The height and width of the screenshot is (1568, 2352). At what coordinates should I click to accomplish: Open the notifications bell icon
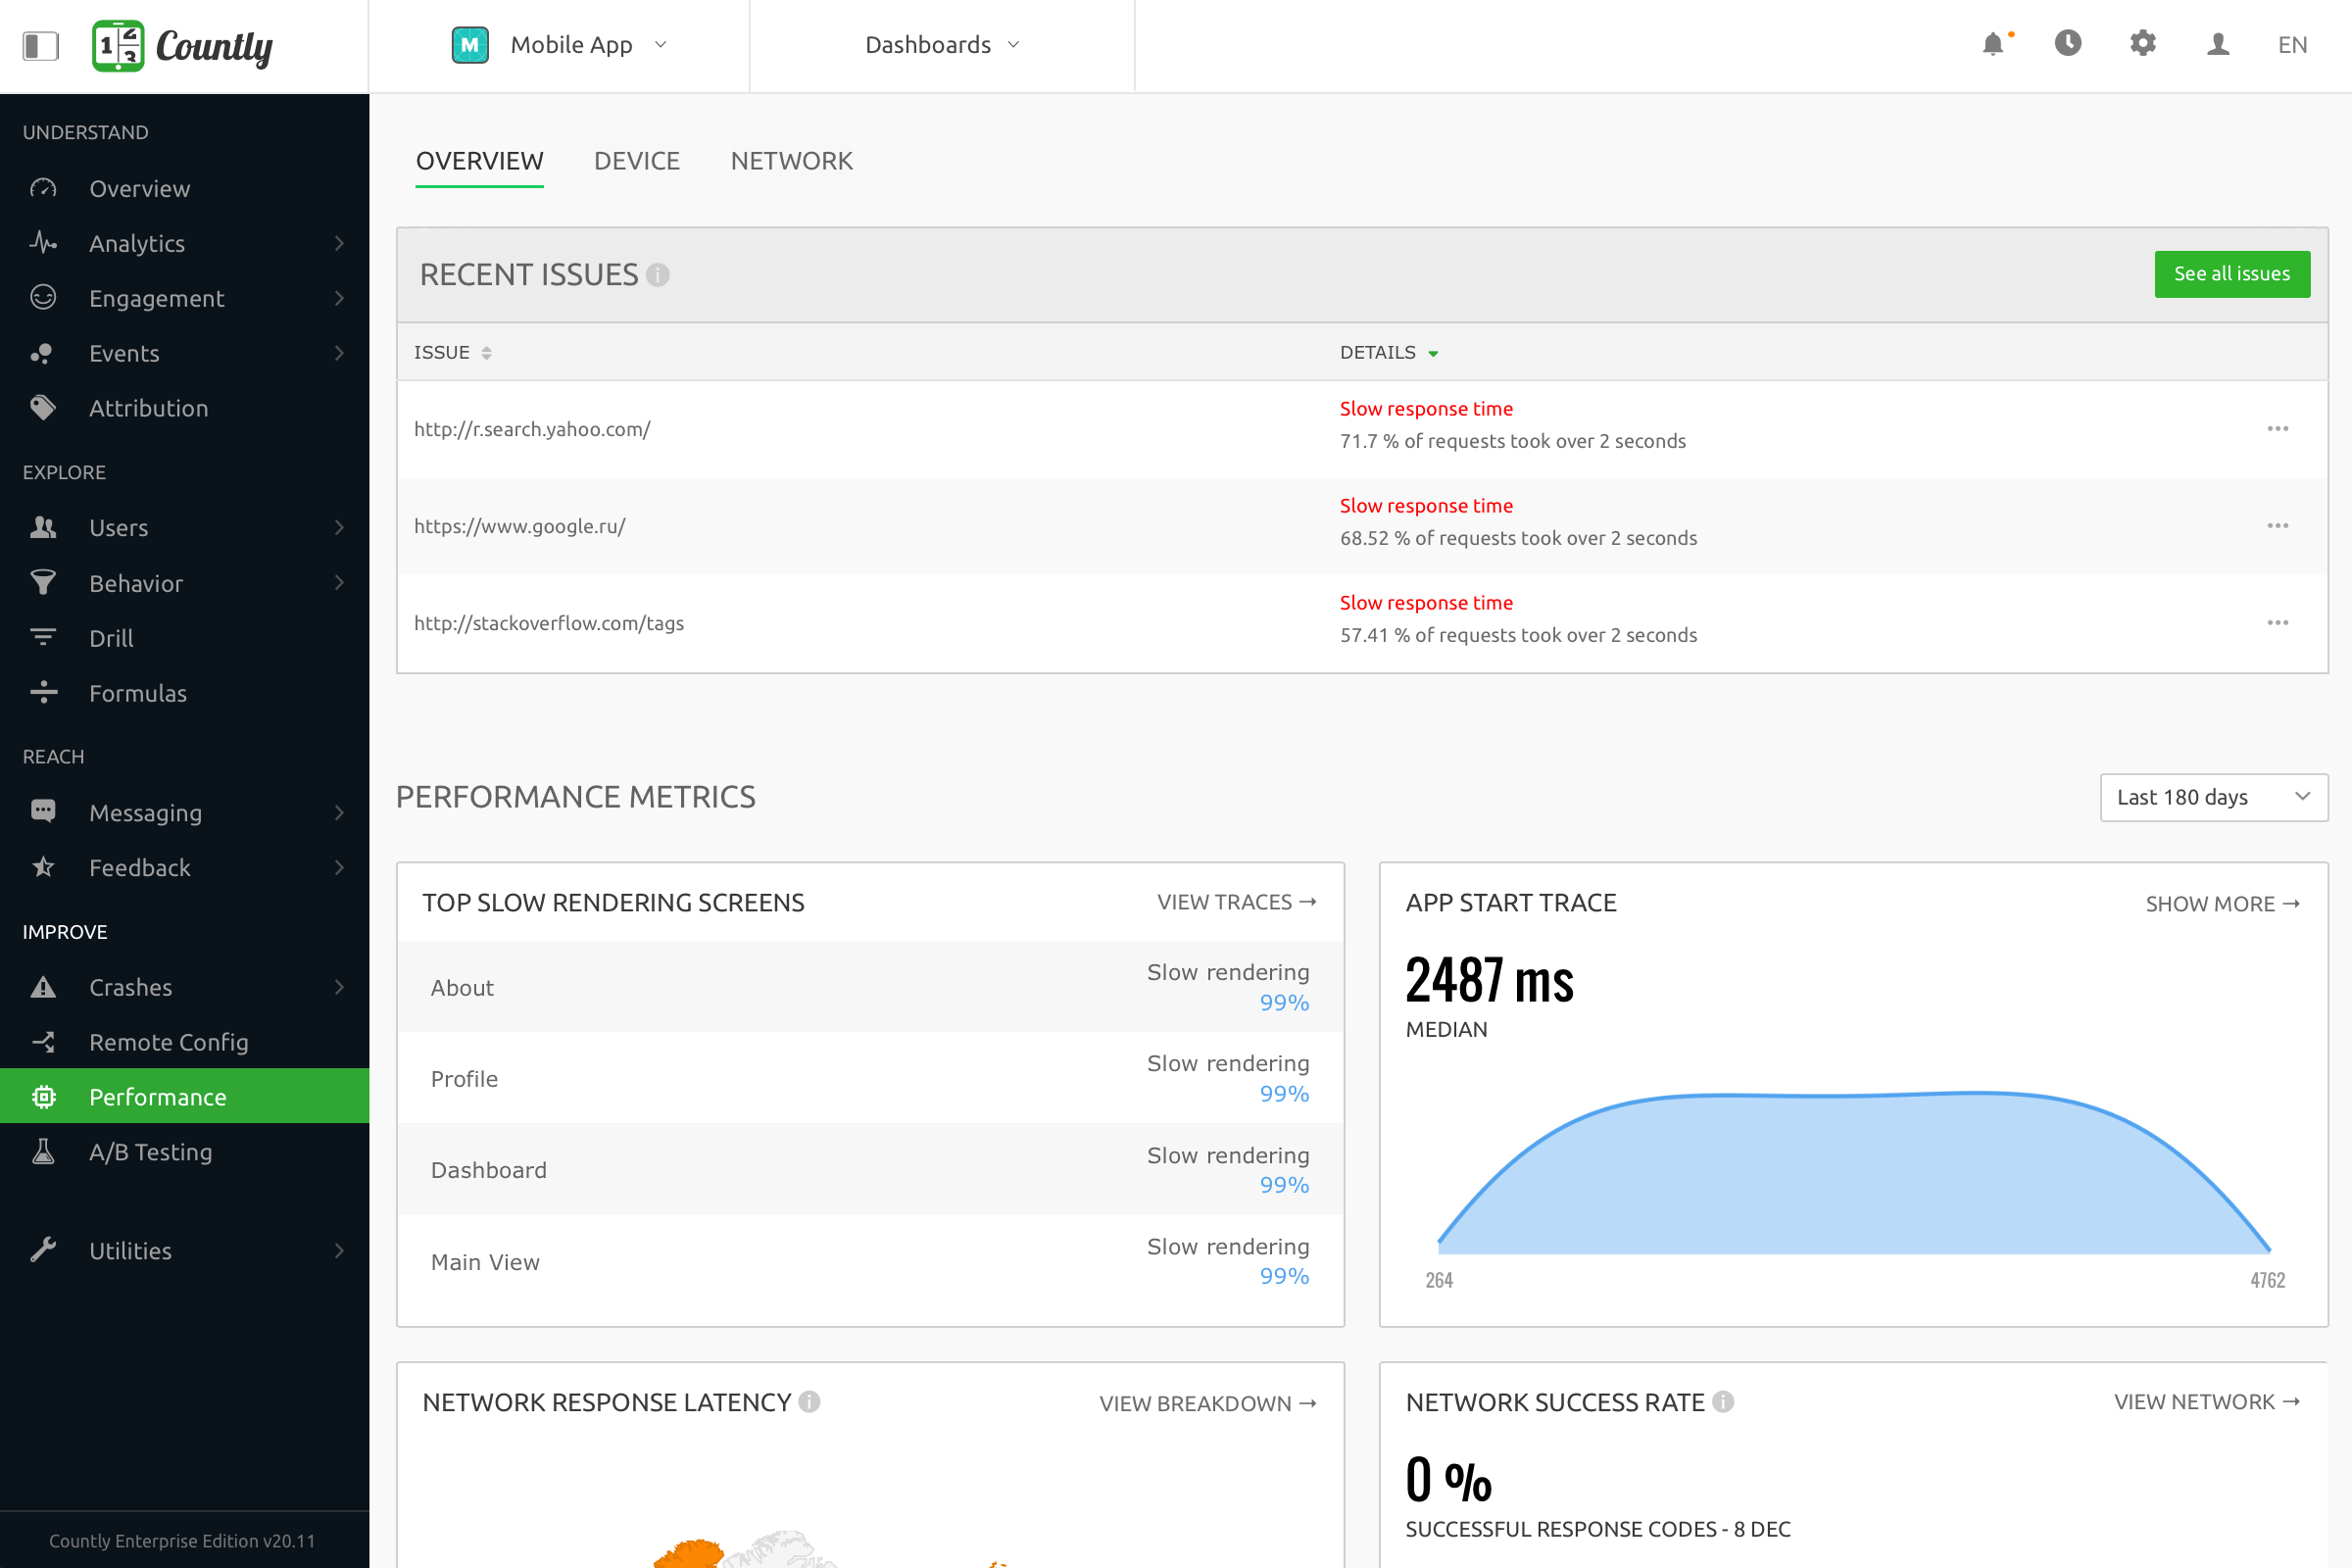tap(1992, 44)
